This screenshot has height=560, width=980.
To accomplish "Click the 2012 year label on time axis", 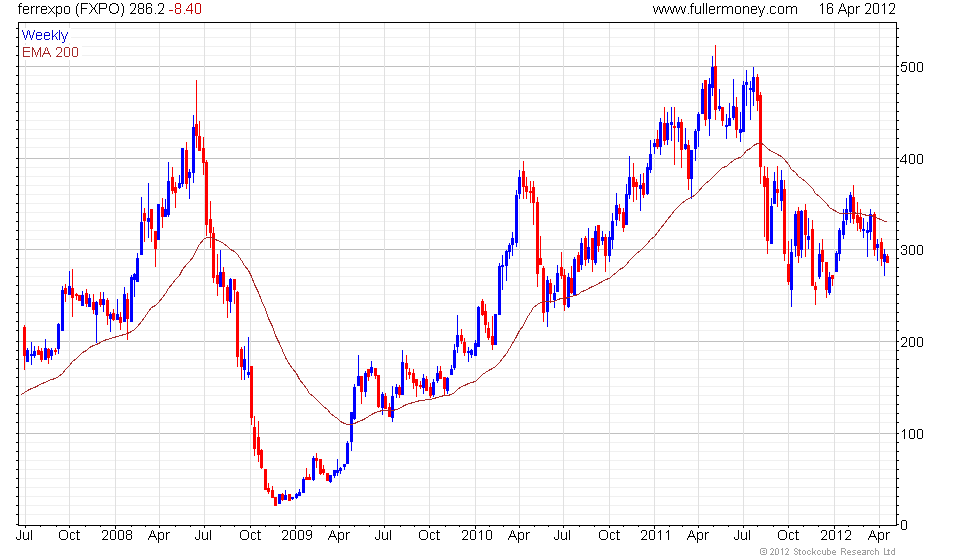I will pyautogui.click(x=836, y=536).
